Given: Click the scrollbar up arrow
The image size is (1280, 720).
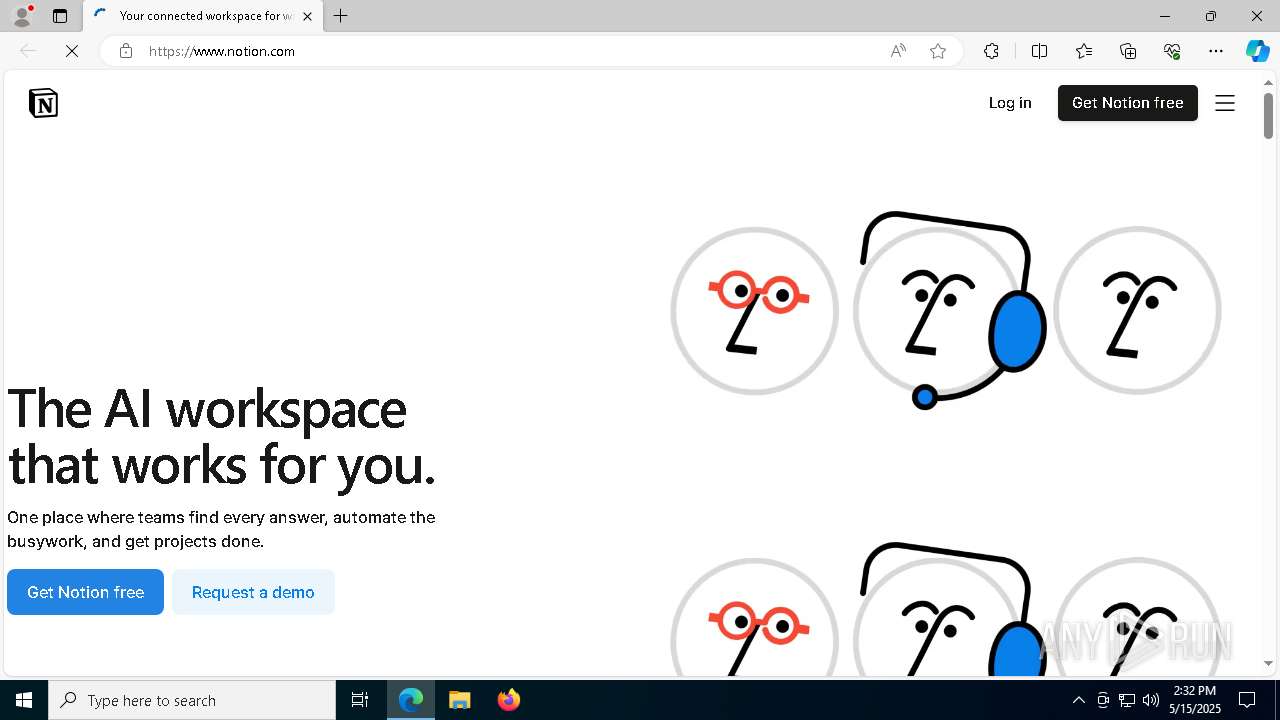Looking at the screenshot, I should click(x=1268, y=82).
